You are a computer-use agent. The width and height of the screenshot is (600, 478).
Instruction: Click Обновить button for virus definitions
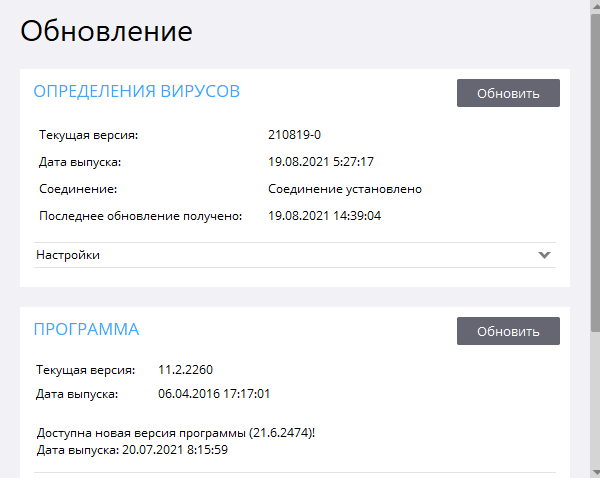tap(508, 93)
